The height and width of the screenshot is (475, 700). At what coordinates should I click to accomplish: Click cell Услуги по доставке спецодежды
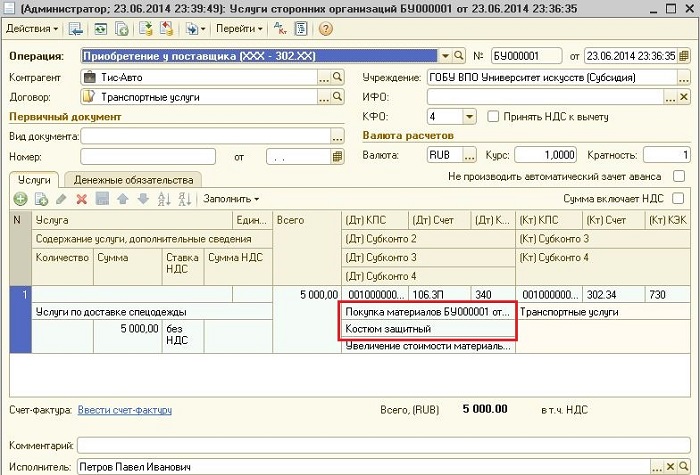152,312
